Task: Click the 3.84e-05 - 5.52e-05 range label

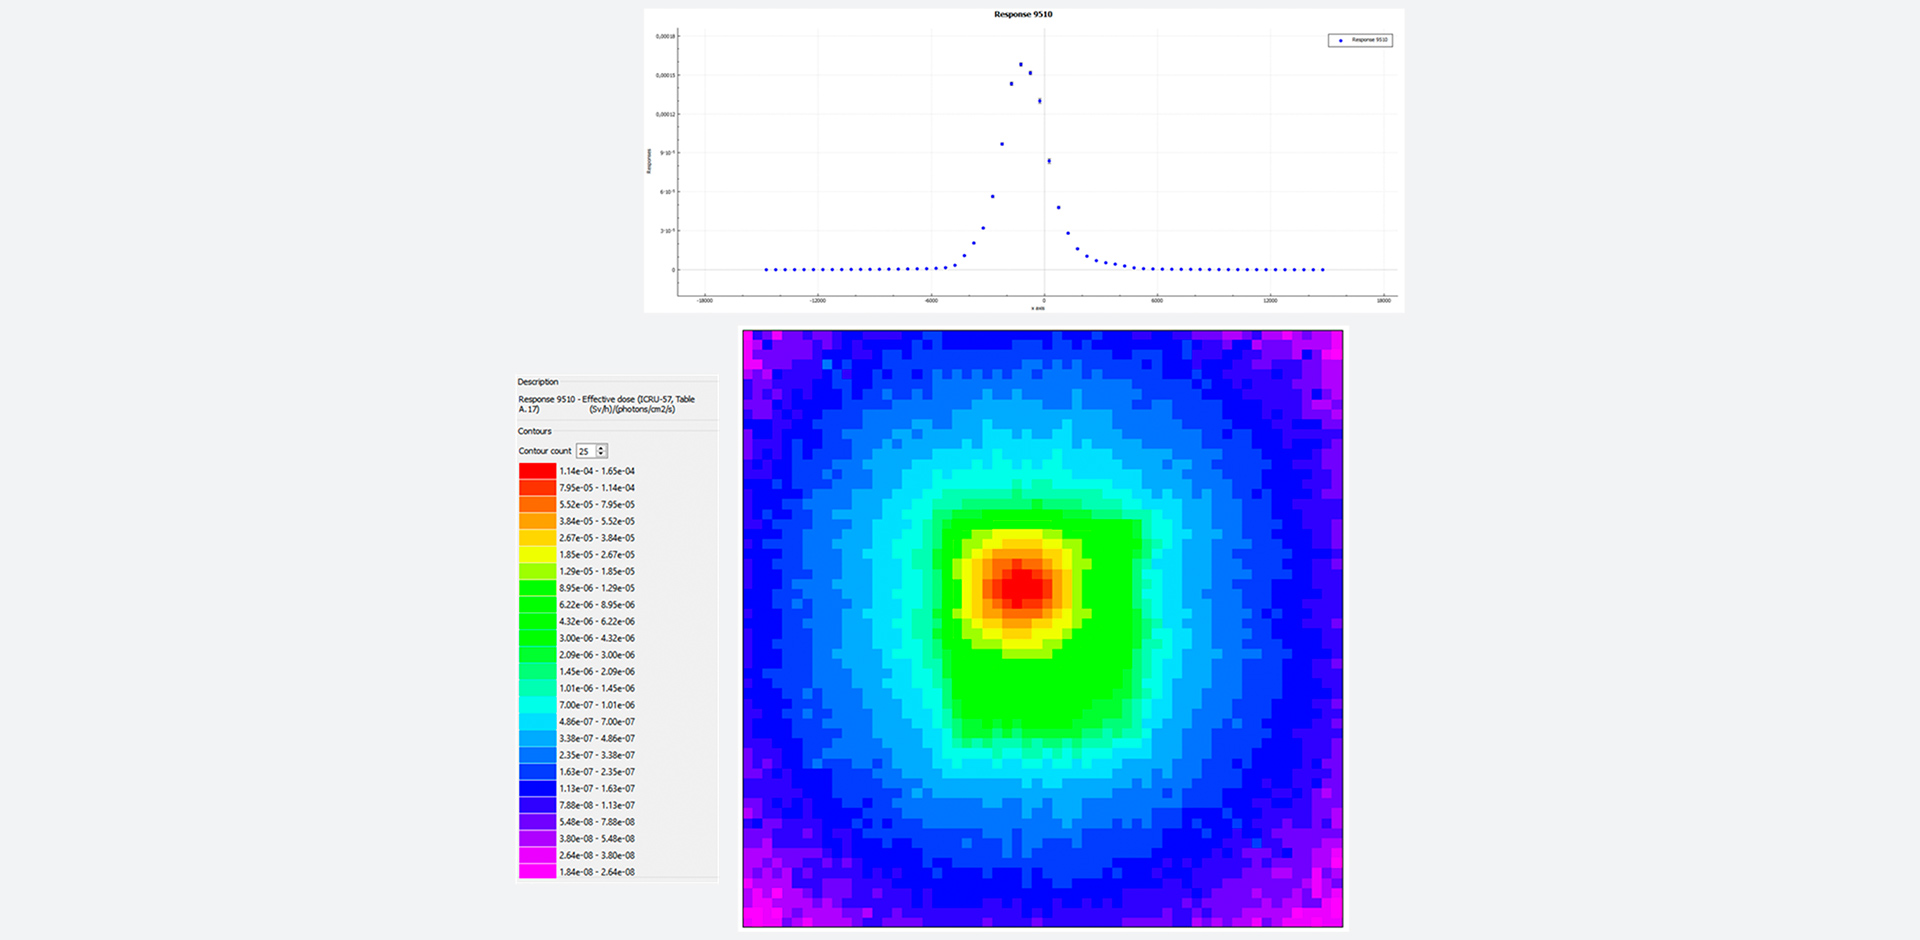Action: point(597,522)
